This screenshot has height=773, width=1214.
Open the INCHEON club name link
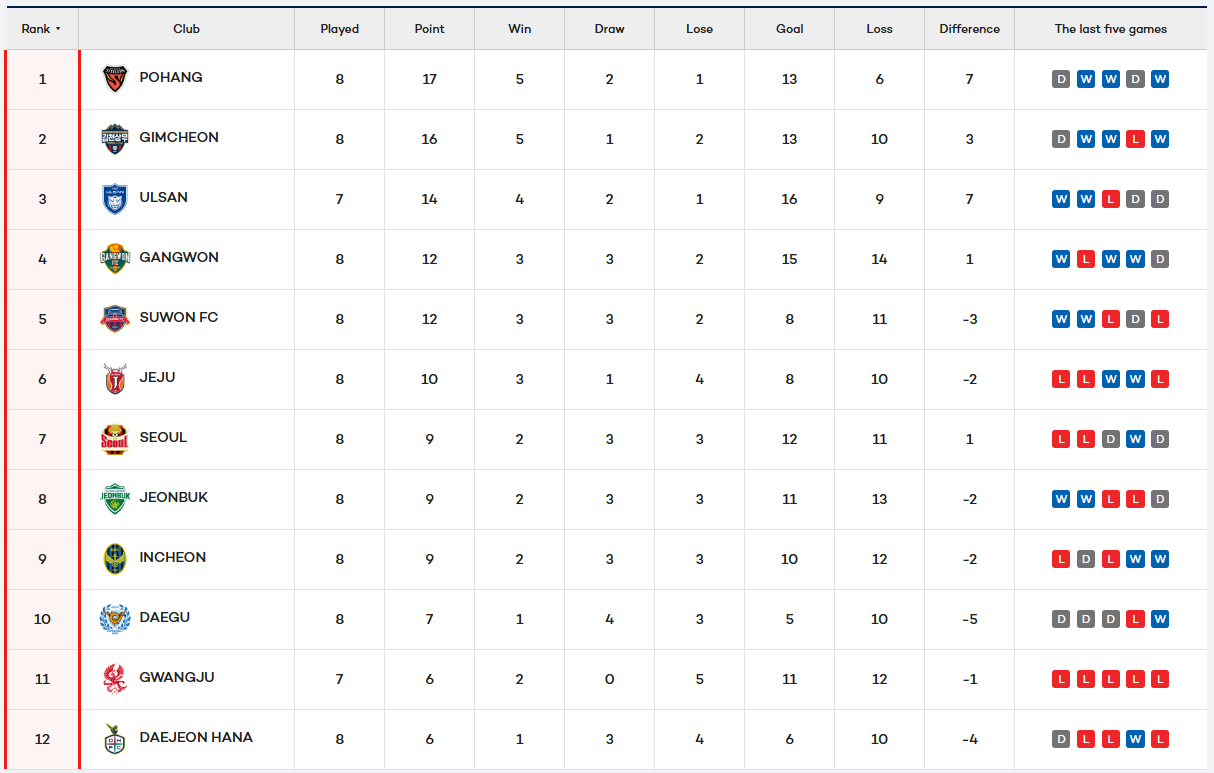tap(173, 557)
